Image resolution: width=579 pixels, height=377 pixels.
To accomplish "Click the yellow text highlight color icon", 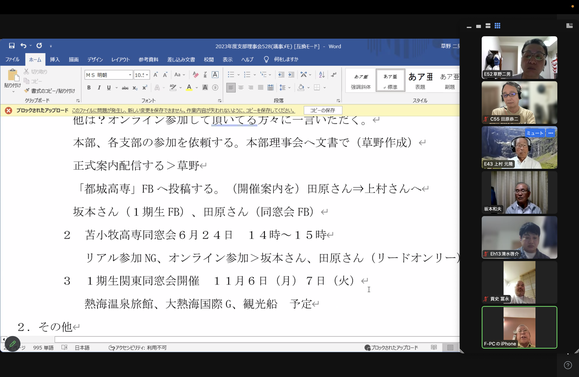I will pyautogui.click(x=173, y=88).
